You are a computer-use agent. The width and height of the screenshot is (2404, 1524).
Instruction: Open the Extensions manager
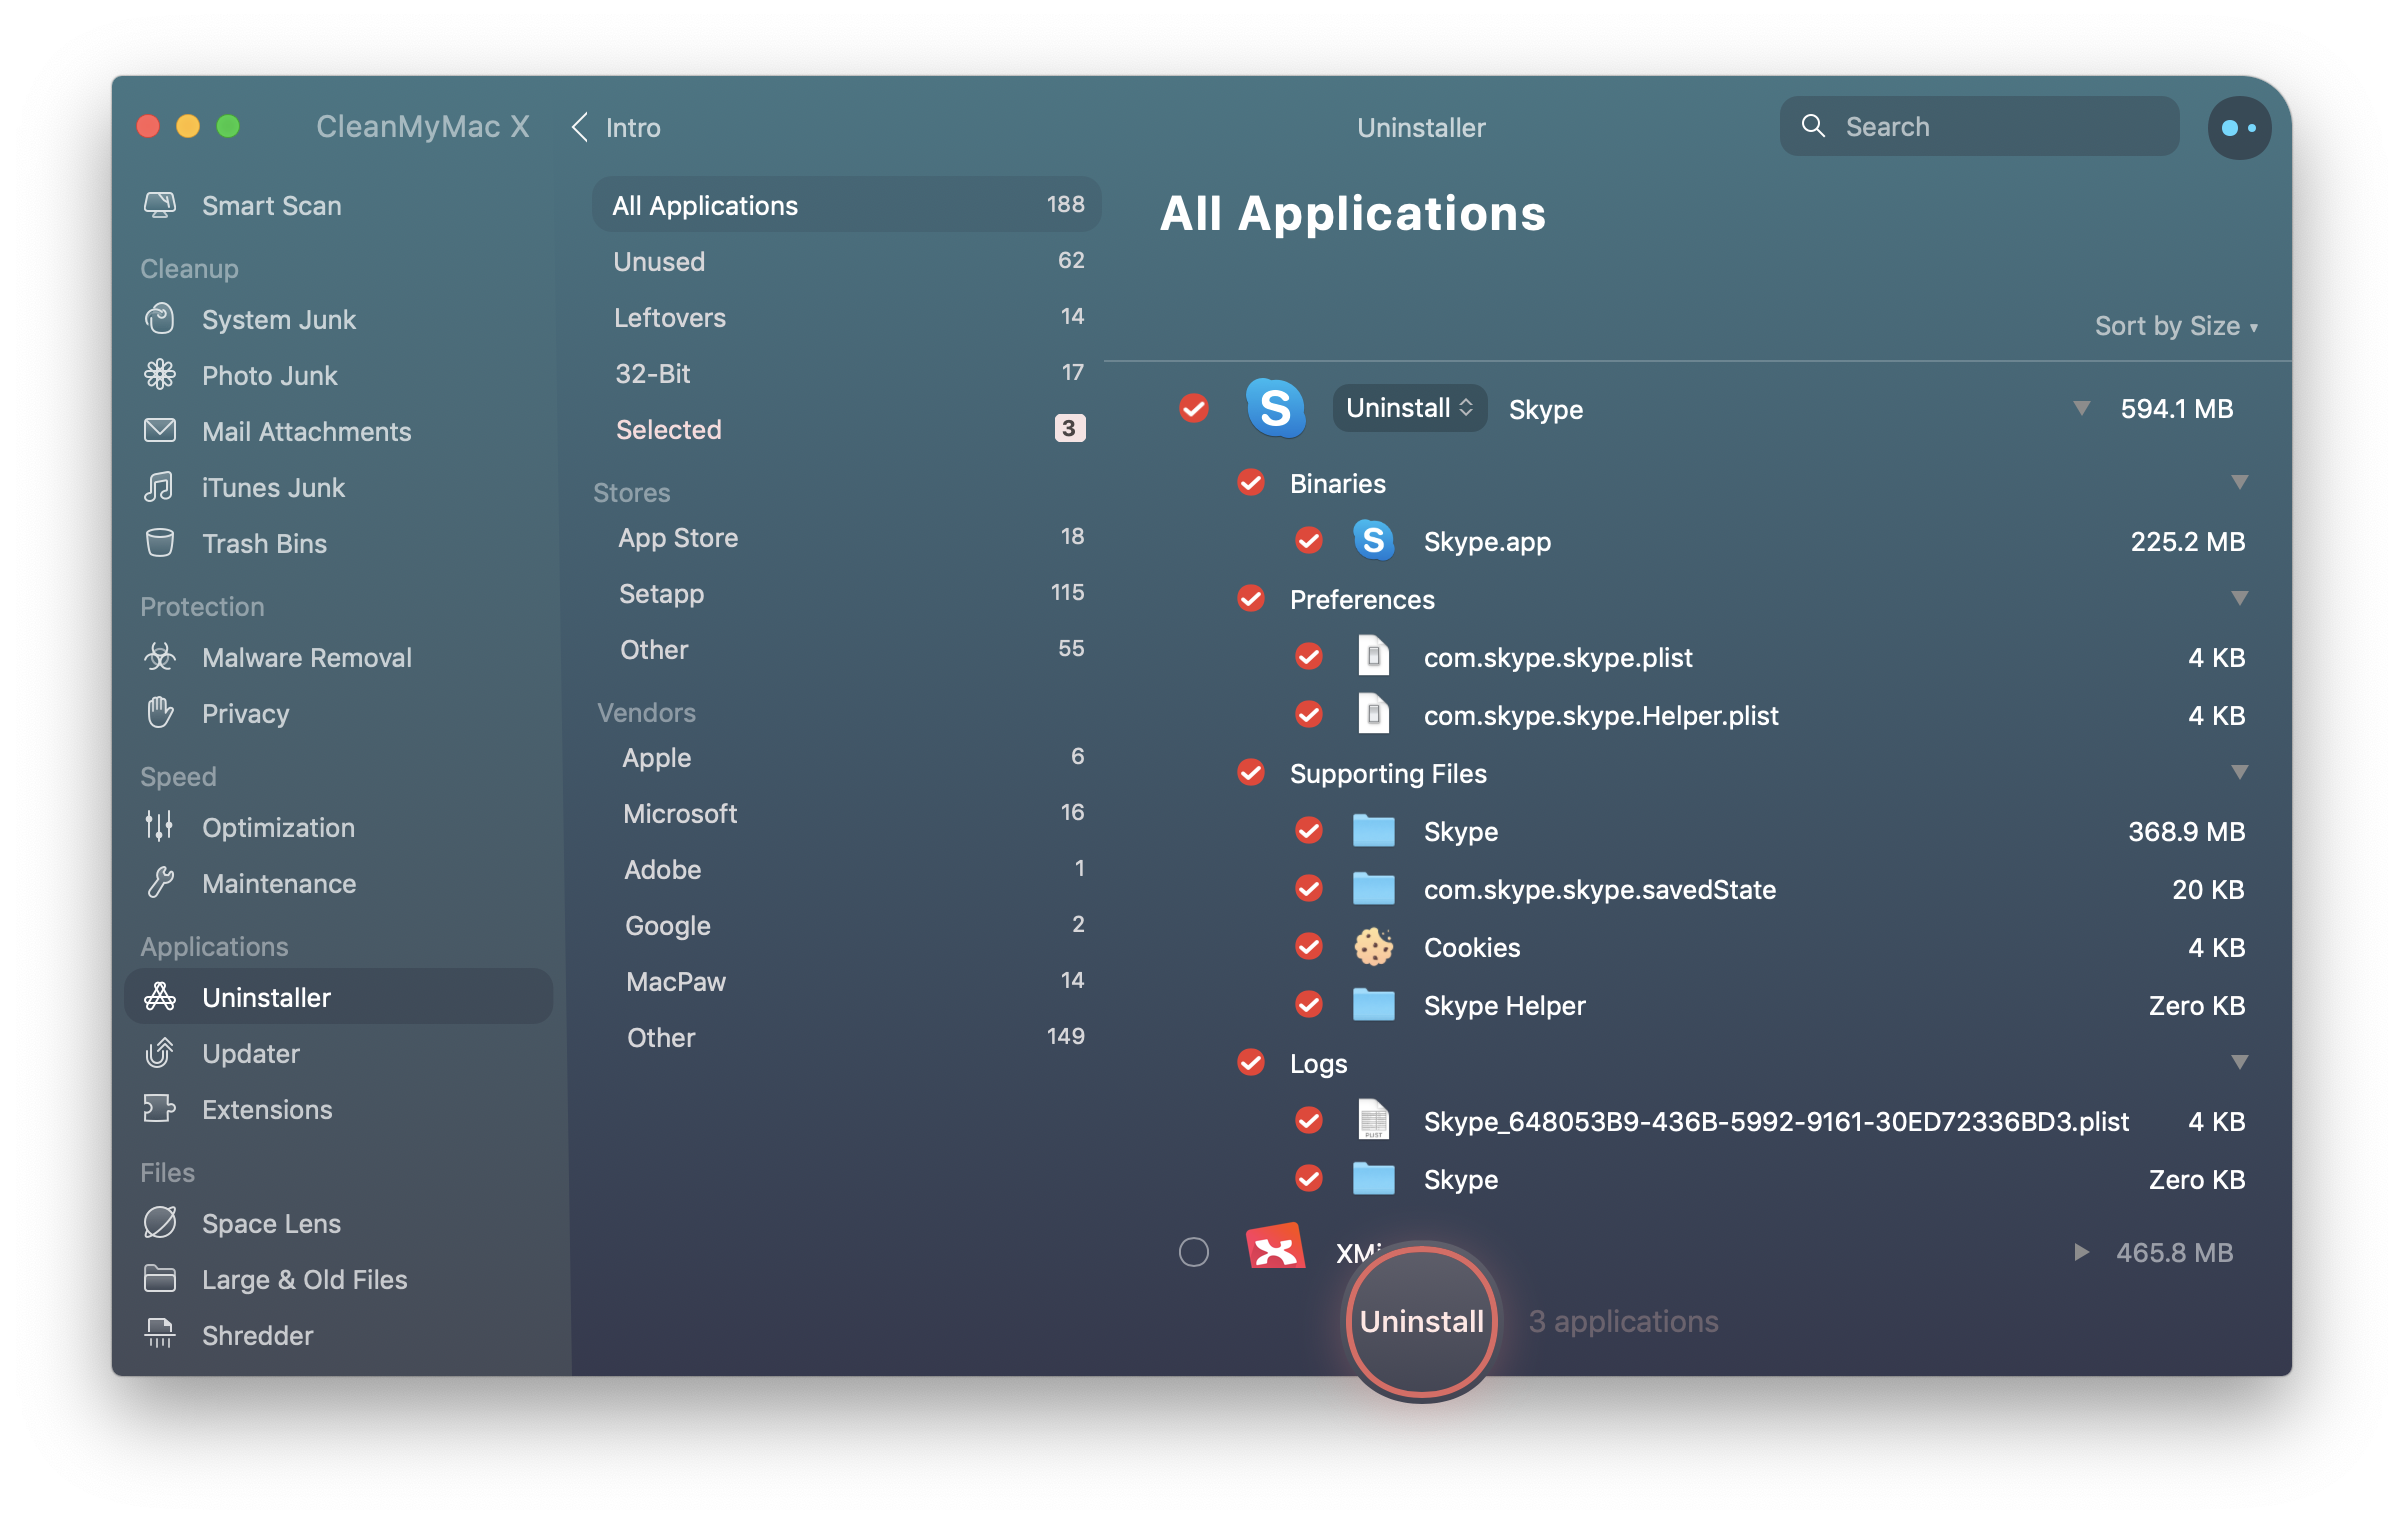tap(266, 1107)
